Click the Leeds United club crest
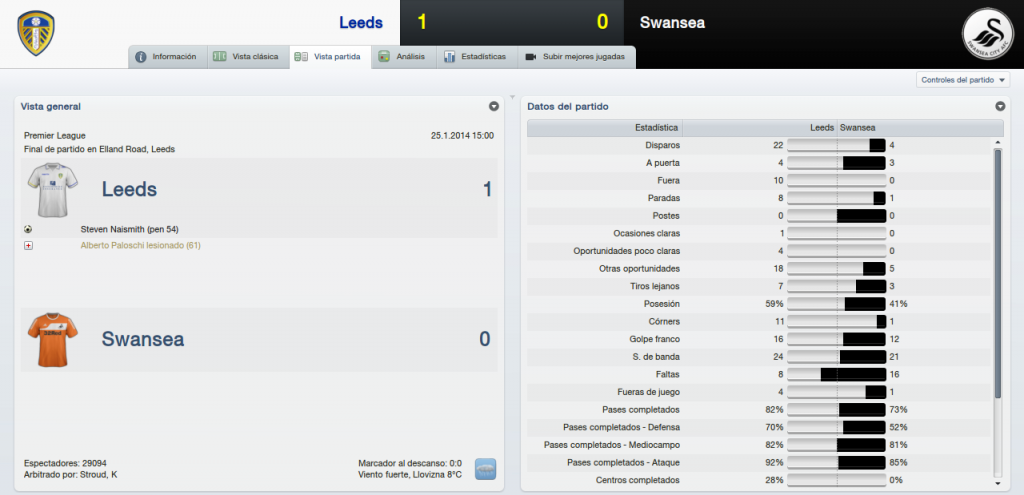The height and width of the screenshot is (495, 1024). tap(36, 33)
